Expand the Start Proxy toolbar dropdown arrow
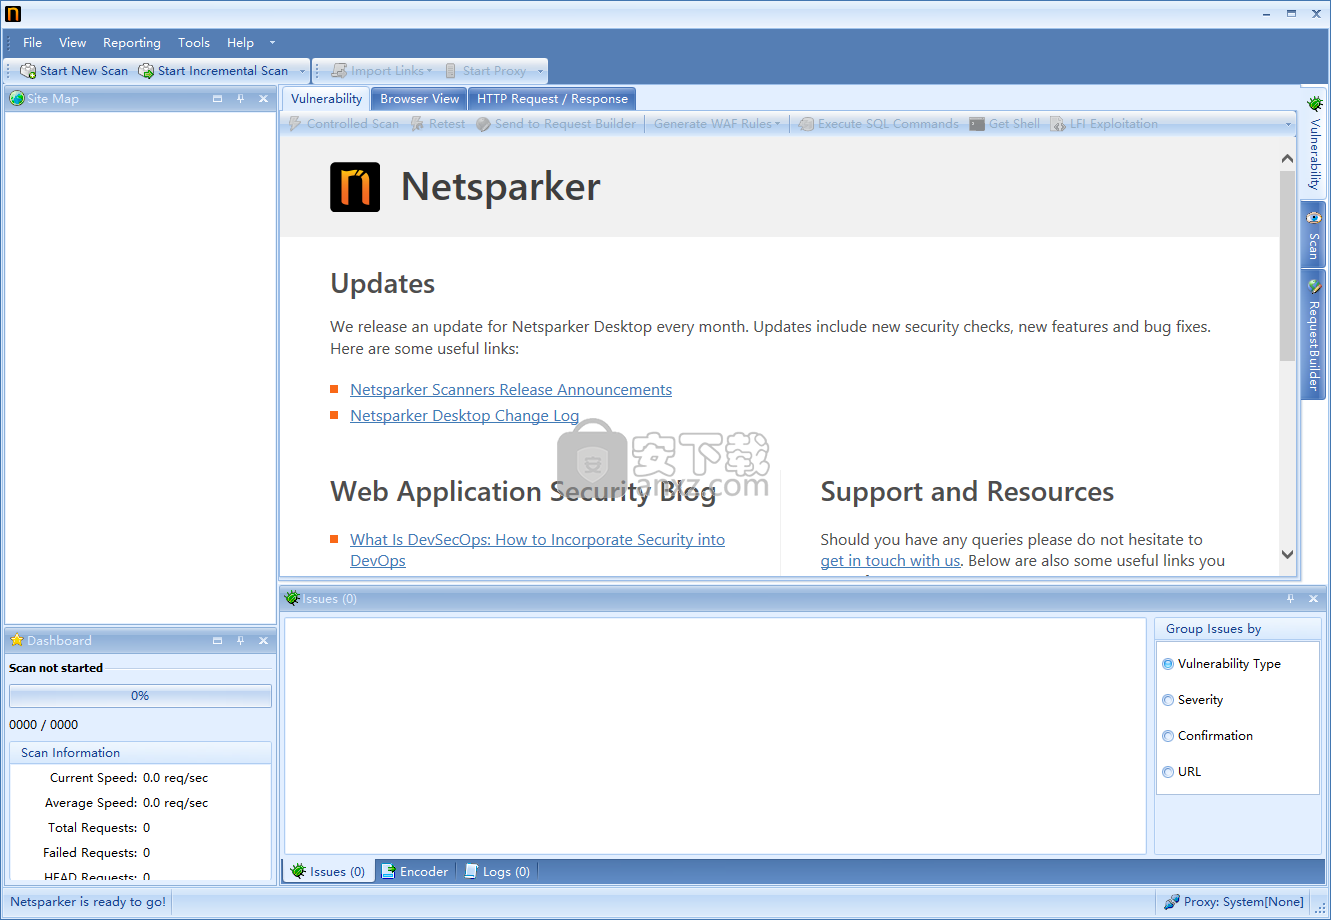The image size is (1331, 920). pos(540,71)
